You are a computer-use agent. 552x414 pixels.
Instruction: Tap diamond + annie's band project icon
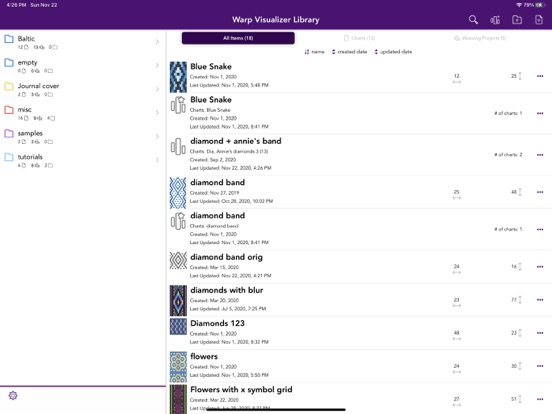178,146
